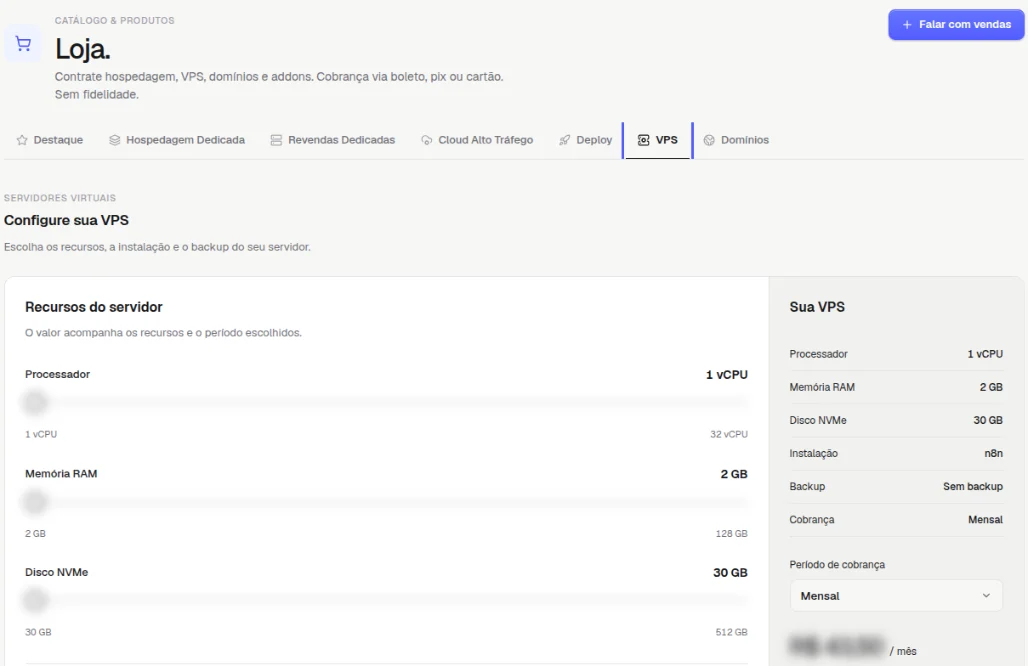
Task: Click the Processador slider handle
Action: click(x=35, y=402)
